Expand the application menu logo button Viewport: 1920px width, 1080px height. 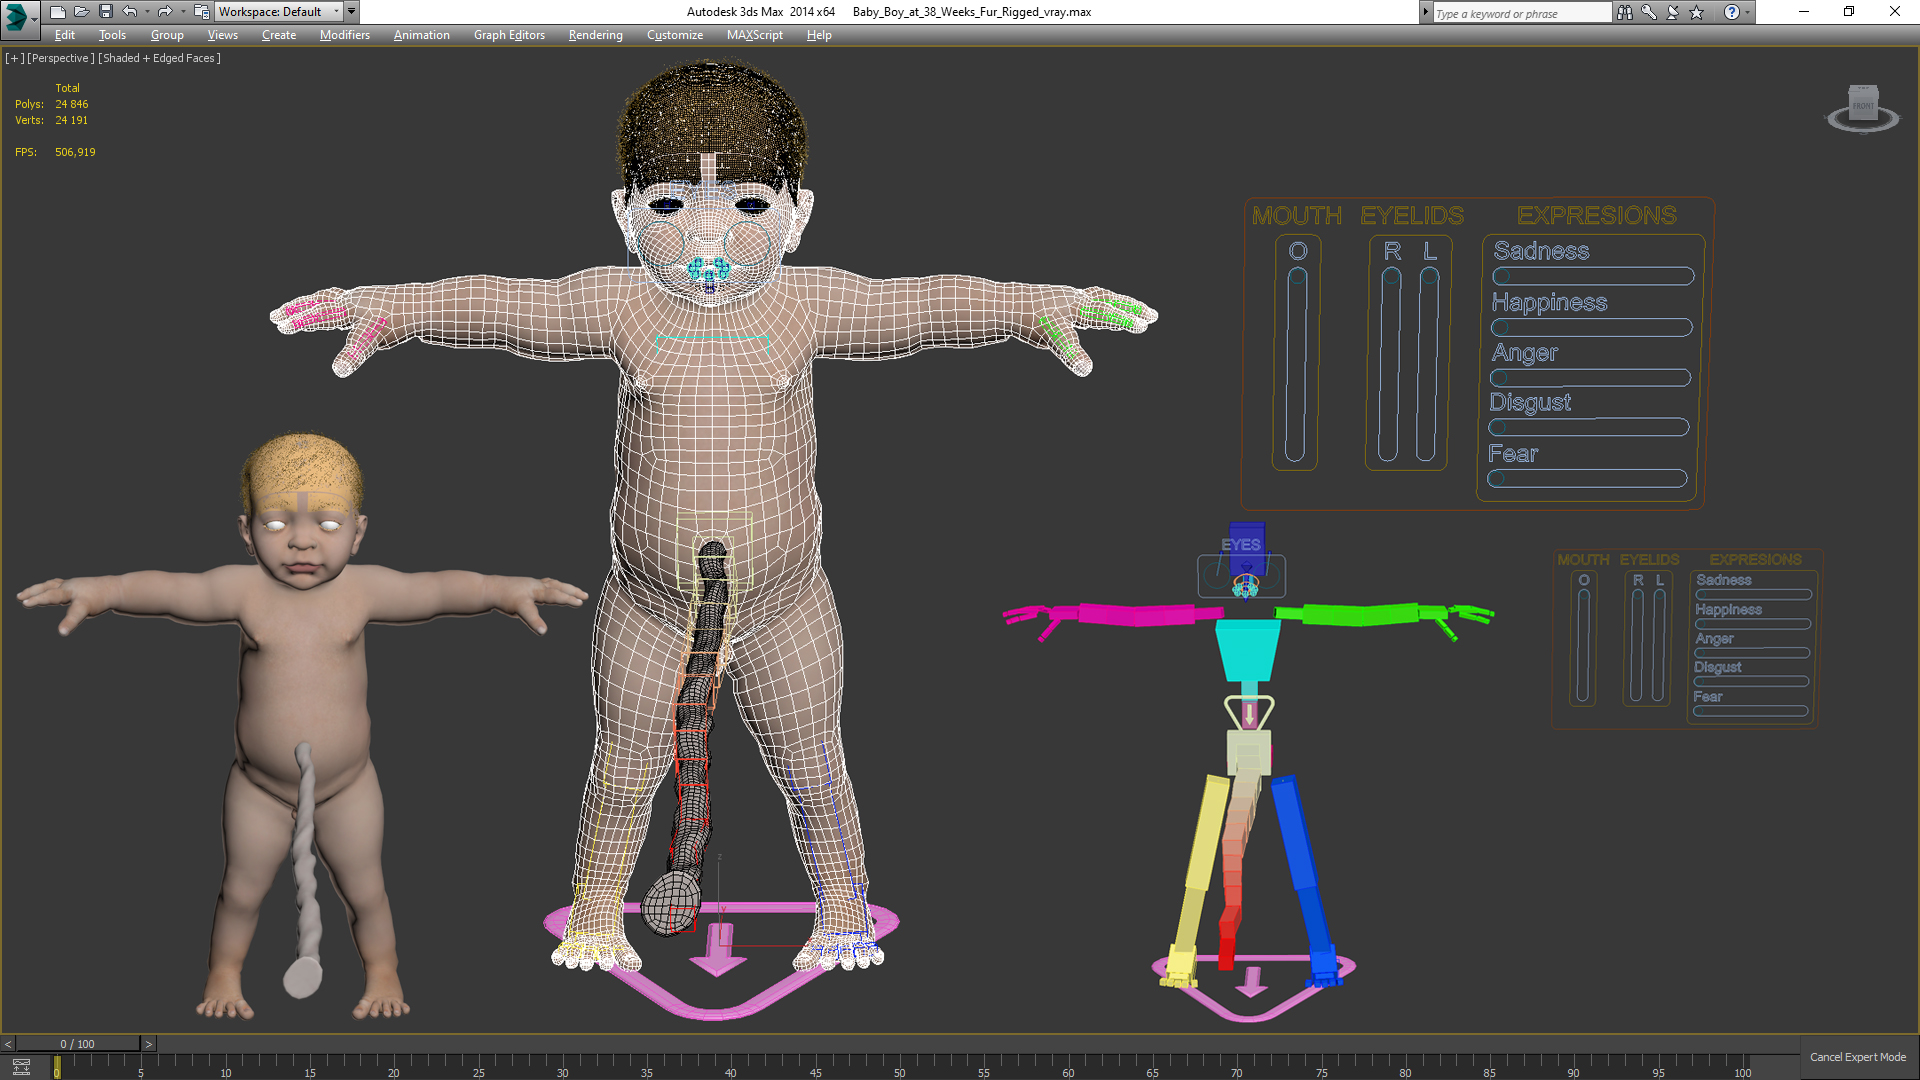click(x=18, y=16)
